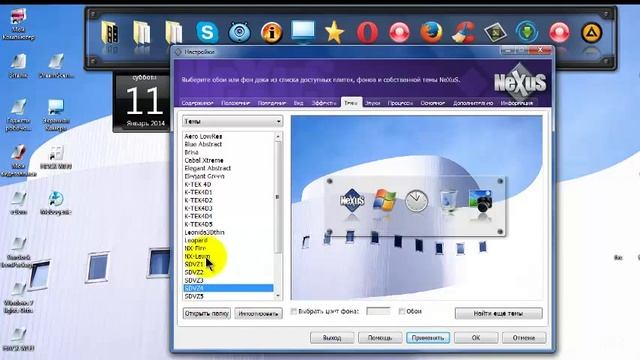Viewport: 640px width, 360px height.
Task: Click the yellow star dock icon
Action: point(334,33)
